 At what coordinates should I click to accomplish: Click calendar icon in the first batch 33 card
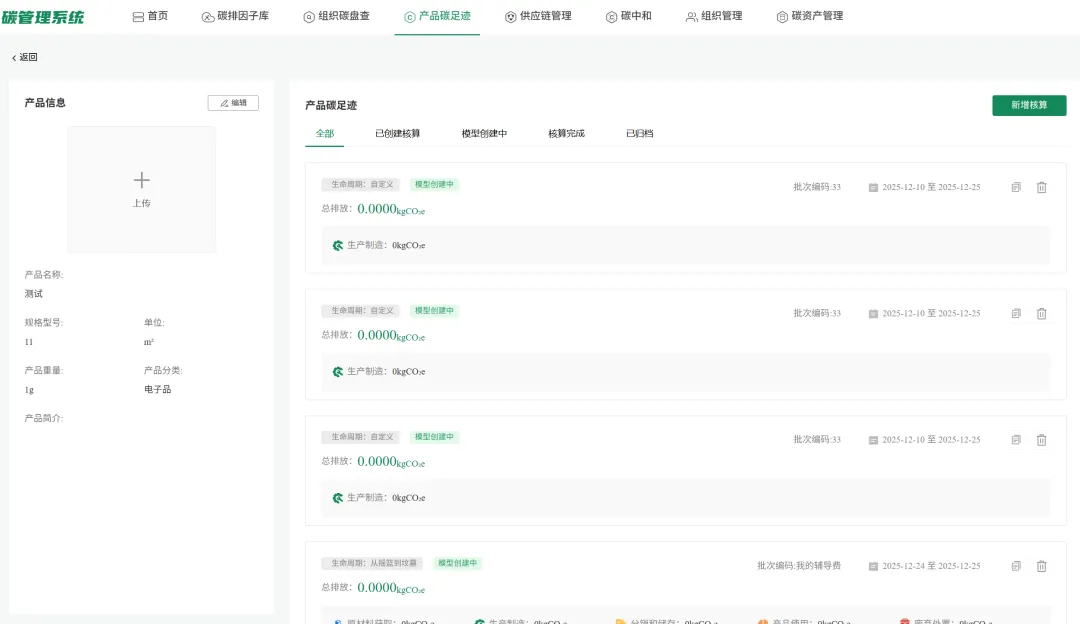point(873,187)
